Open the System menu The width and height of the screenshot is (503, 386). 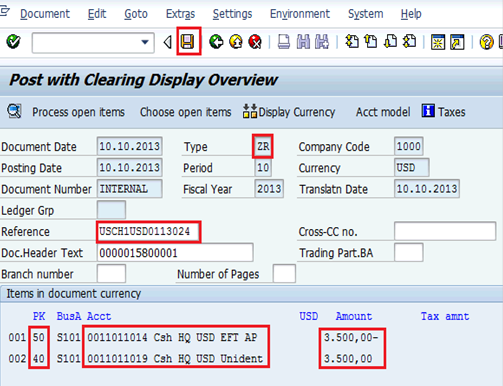click(x=365, y=14)
